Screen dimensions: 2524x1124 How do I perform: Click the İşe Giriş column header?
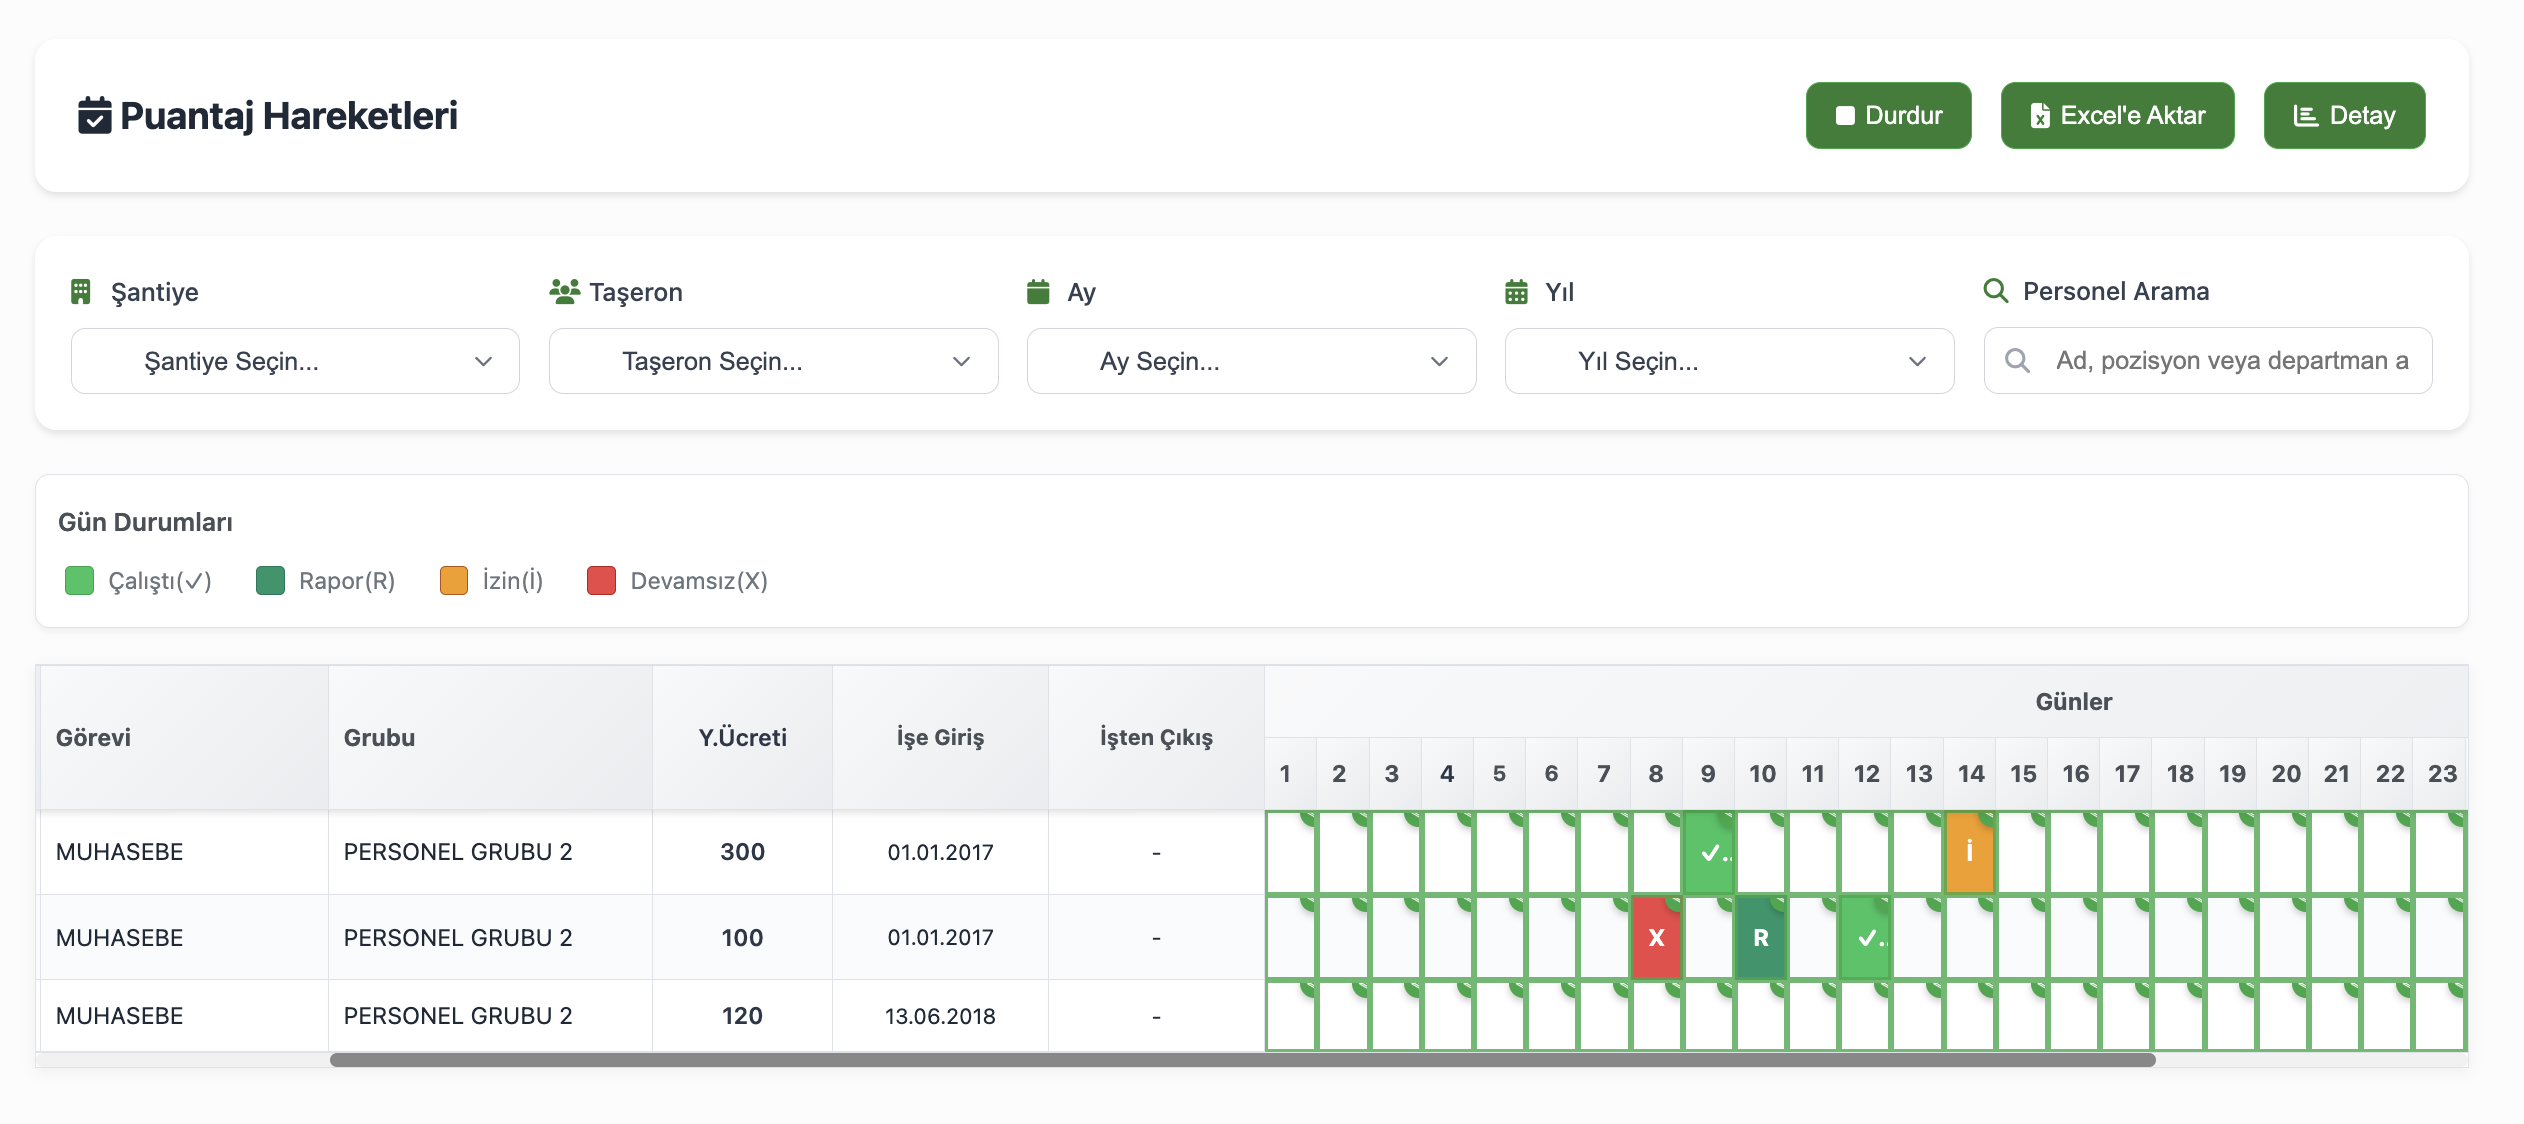tap(940, 738)
